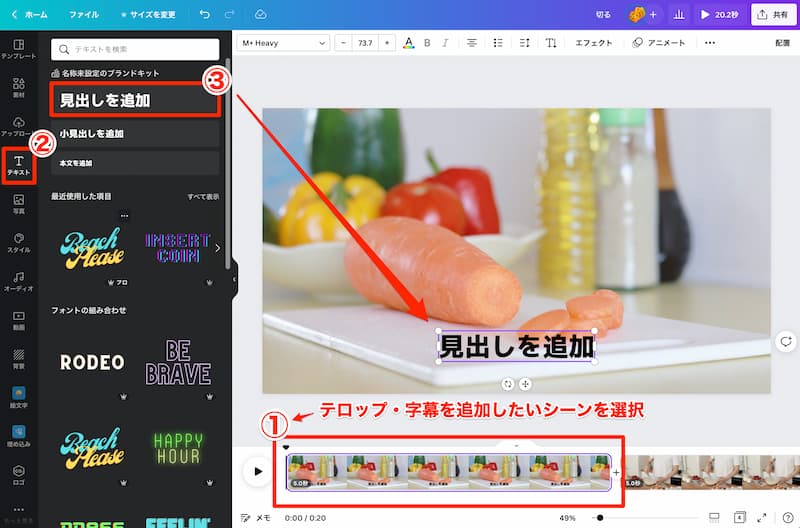Screen dimensions: 800x528
Task: Play the 20.2 second video preview
Action: [x=719, y=14]
